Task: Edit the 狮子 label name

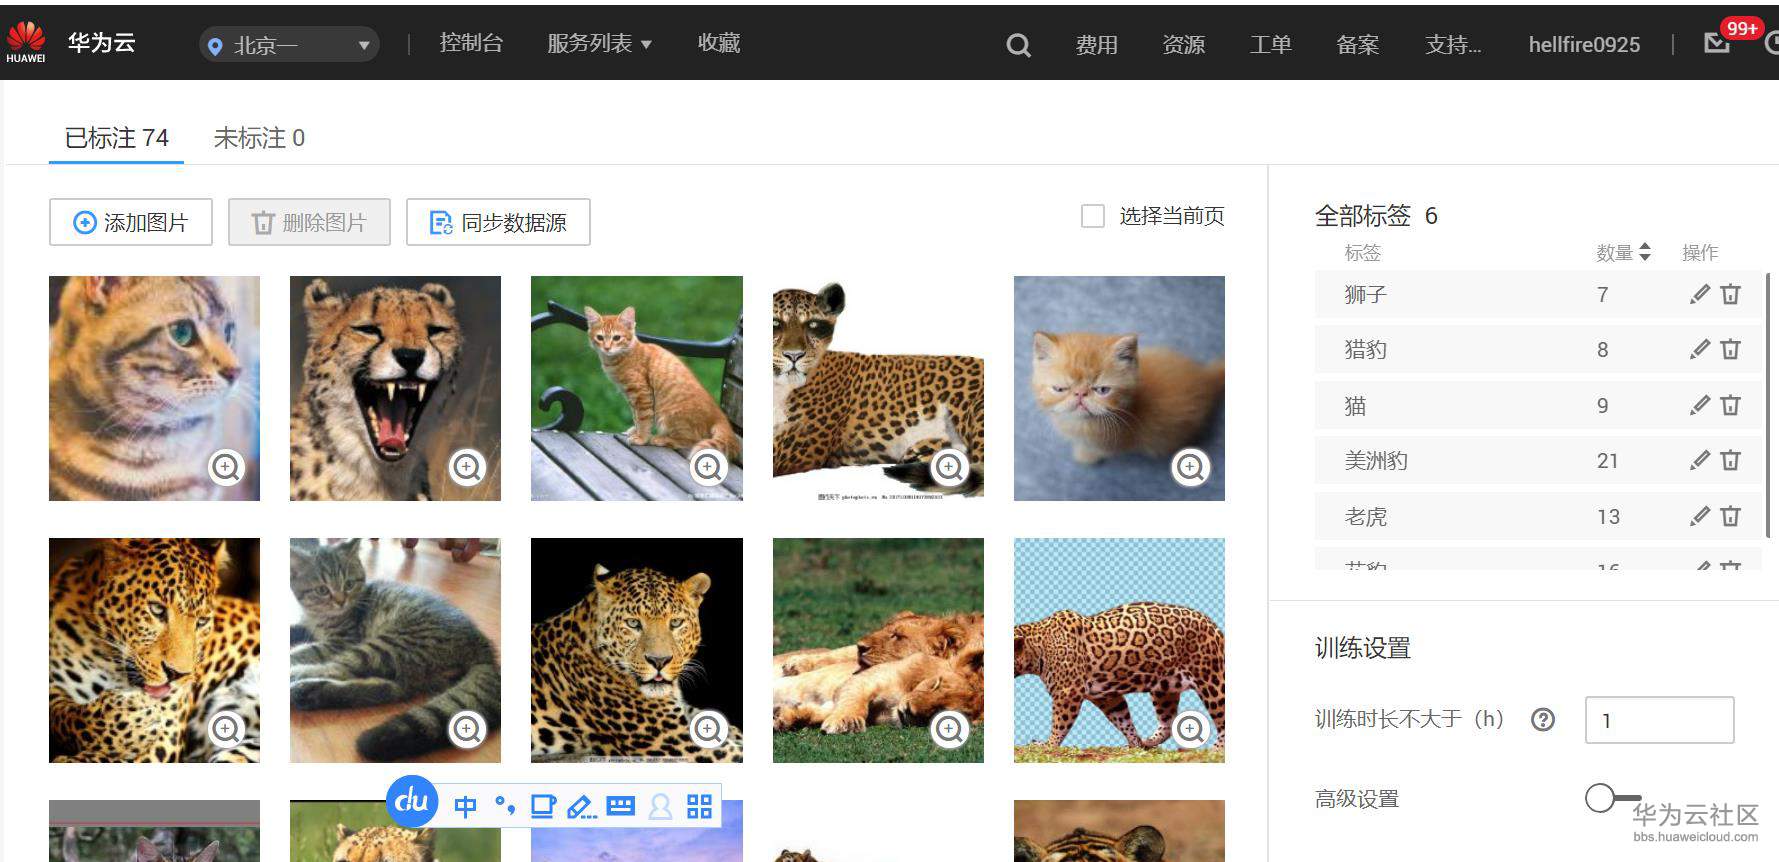Action: 1699,294
